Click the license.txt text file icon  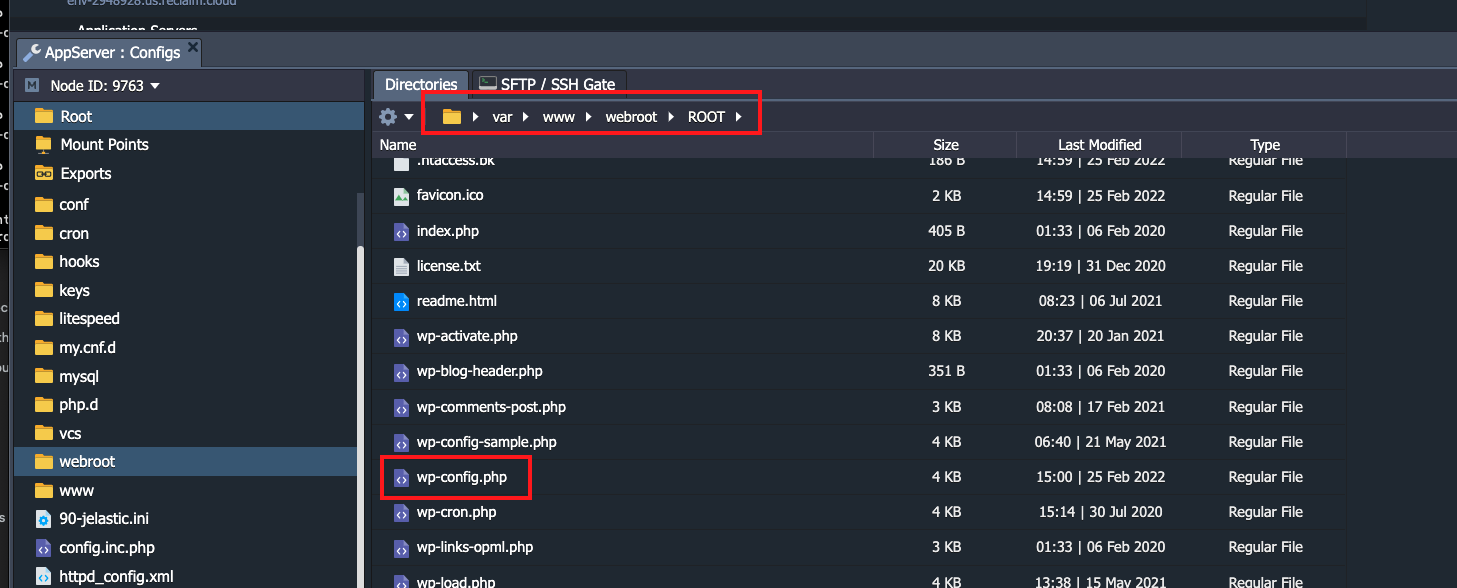click(401, 266)
